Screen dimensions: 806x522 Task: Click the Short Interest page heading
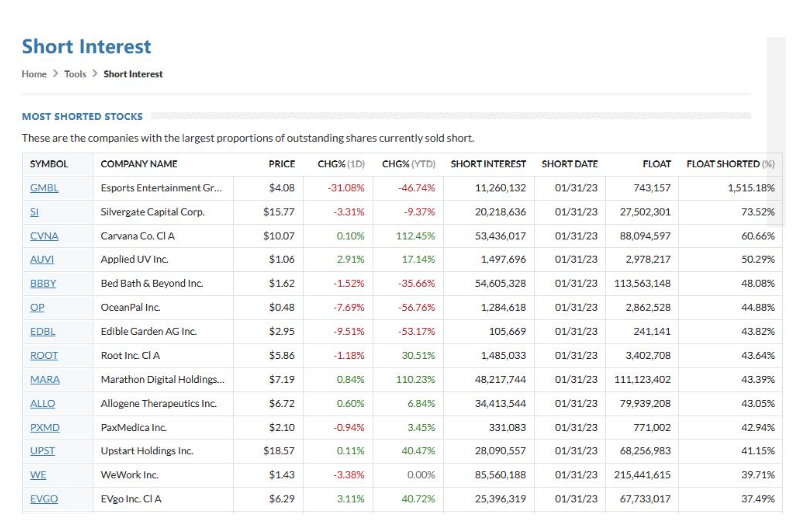coord(86,47)
